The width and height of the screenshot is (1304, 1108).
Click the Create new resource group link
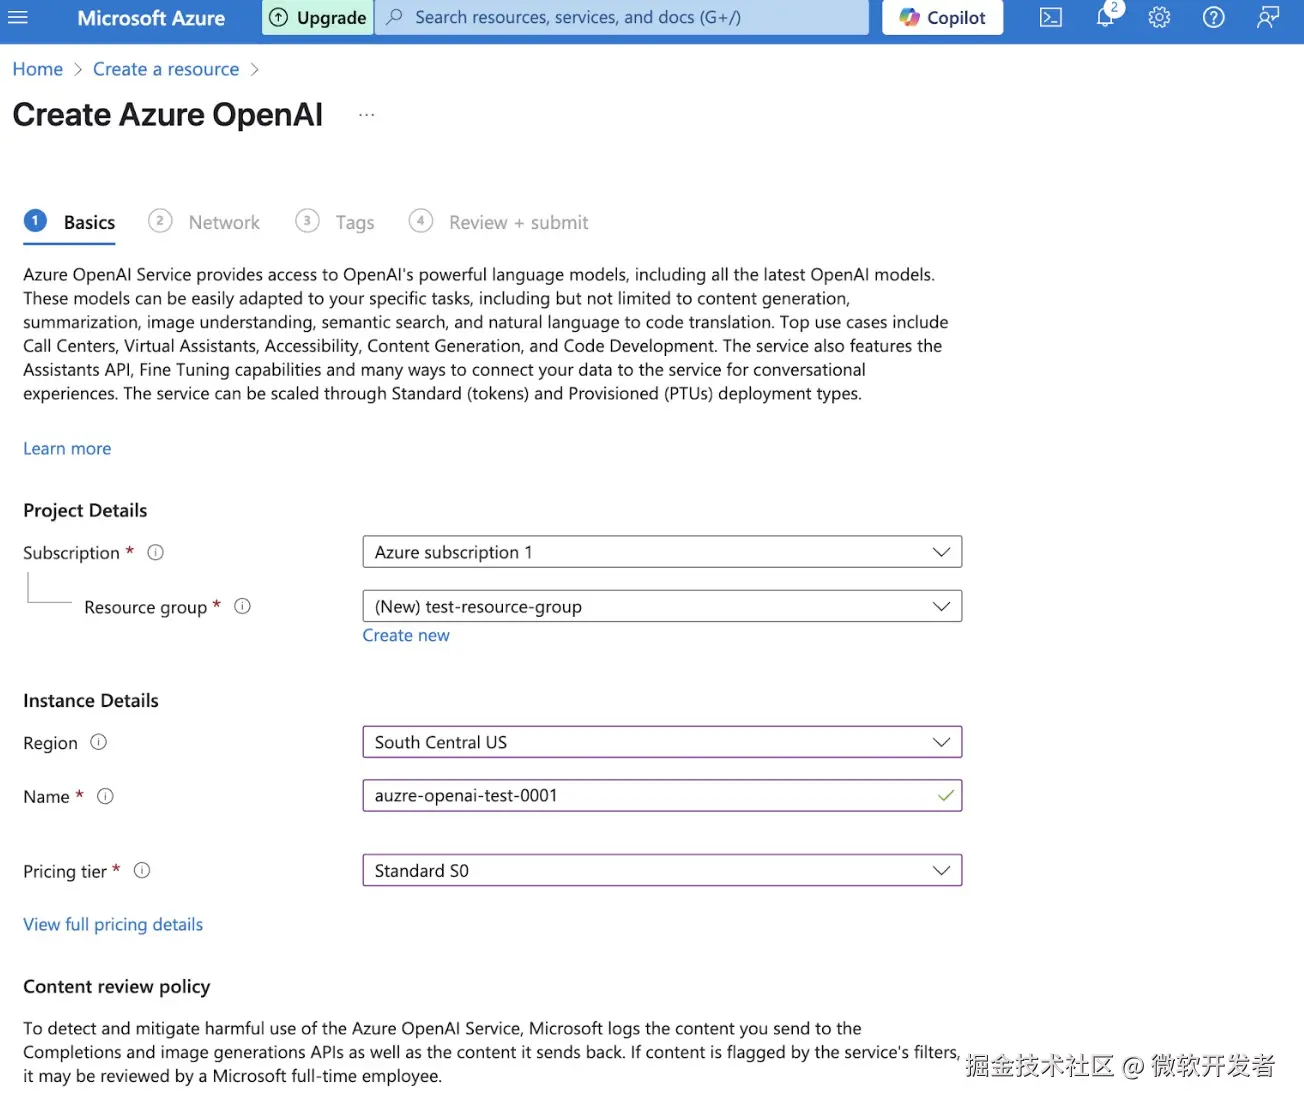[406, 636]
